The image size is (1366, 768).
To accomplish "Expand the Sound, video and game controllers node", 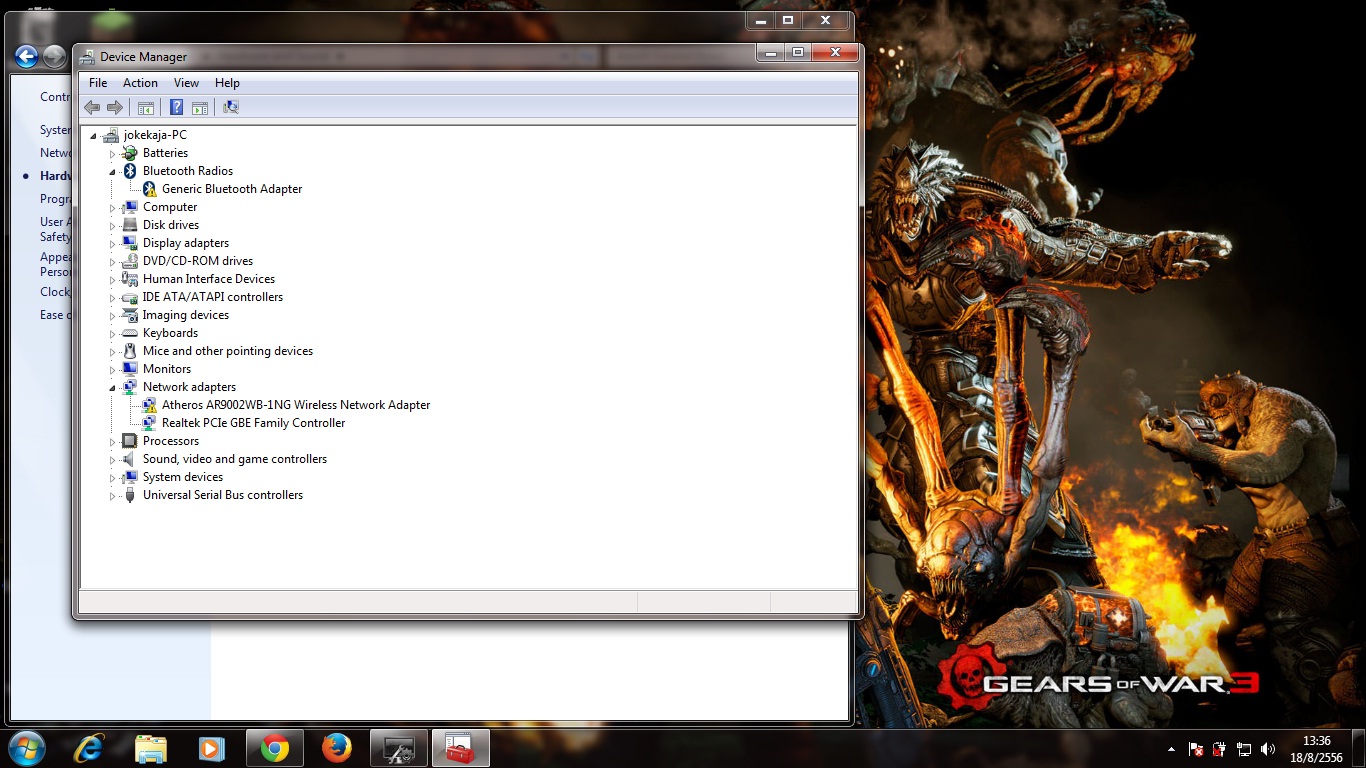I will [113, 460].
